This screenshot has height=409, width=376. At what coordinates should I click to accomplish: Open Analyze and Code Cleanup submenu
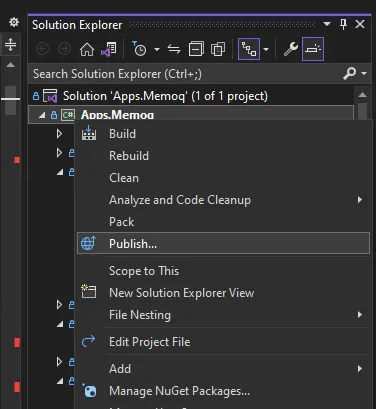(223, 200)
